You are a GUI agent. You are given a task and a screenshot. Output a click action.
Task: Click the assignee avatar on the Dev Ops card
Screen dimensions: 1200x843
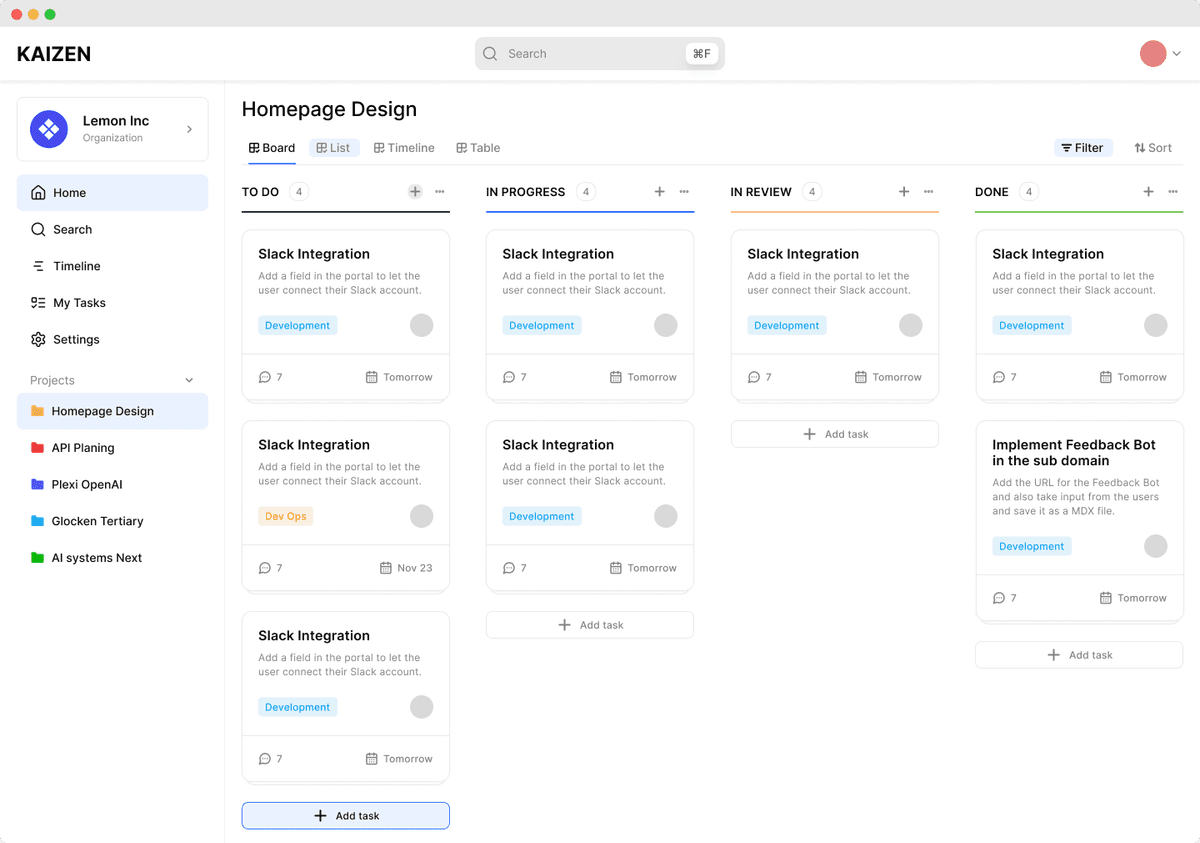pos(422,516)
